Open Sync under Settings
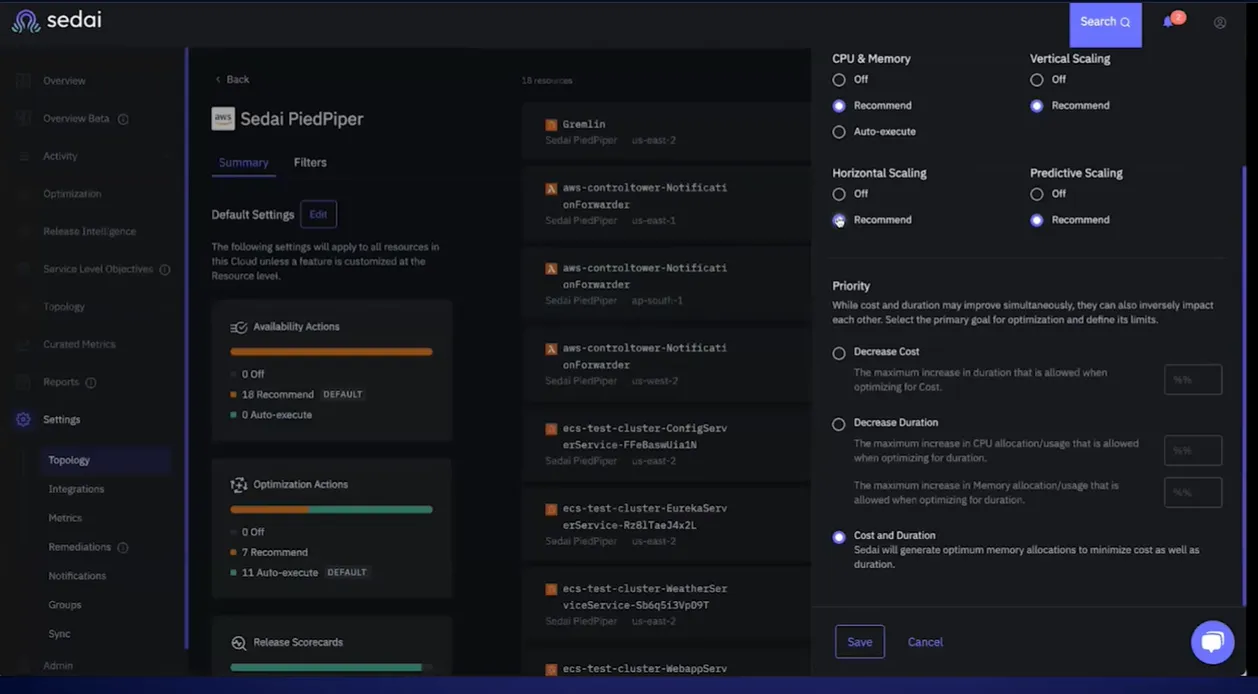This screenshot has width=1258, height=694. tap(59, 635)
